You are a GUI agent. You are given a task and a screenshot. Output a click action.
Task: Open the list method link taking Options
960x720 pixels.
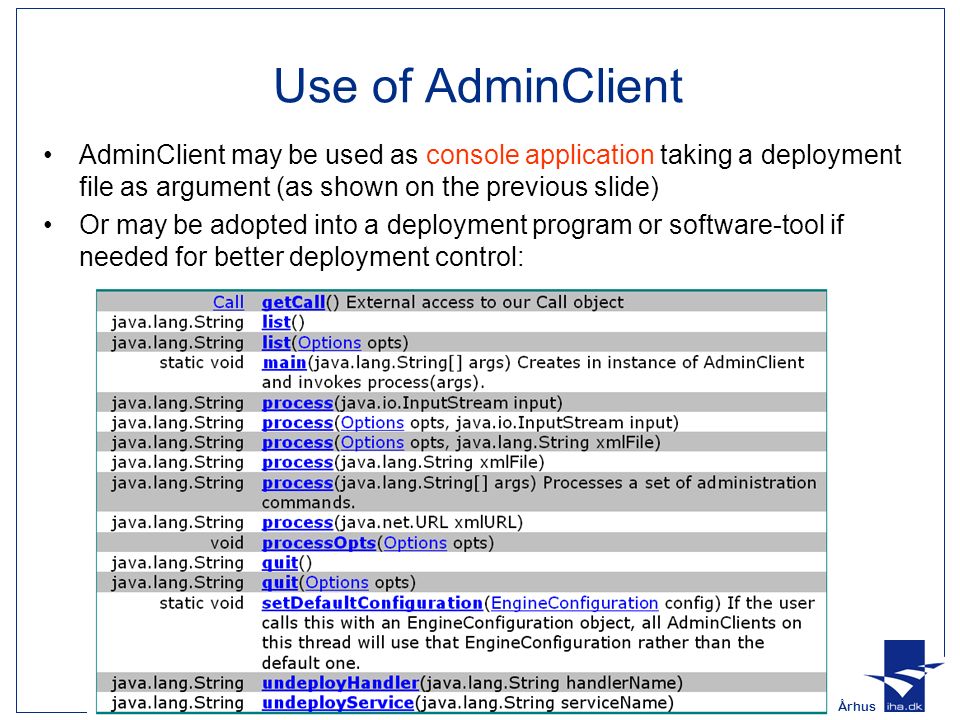click(x=276, y=342)
